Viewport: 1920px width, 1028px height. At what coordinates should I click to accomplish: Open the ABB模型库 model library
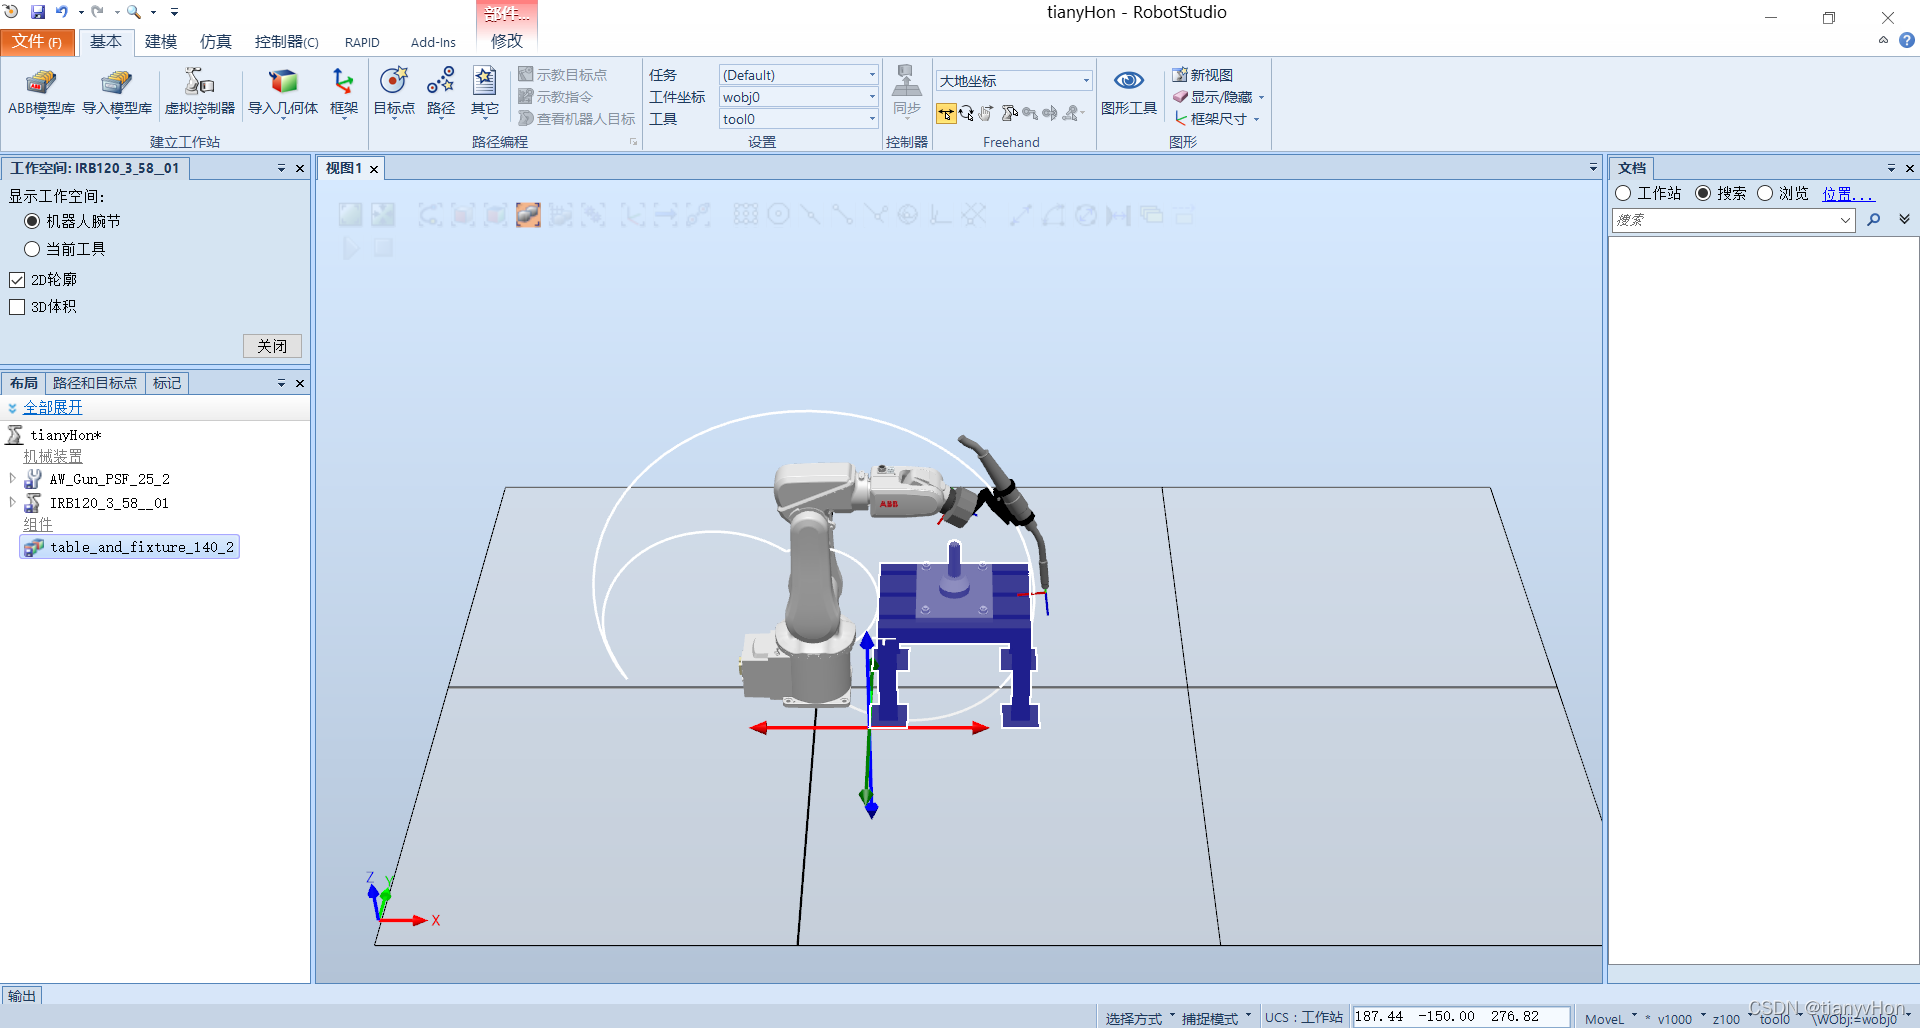click(41, 93)
